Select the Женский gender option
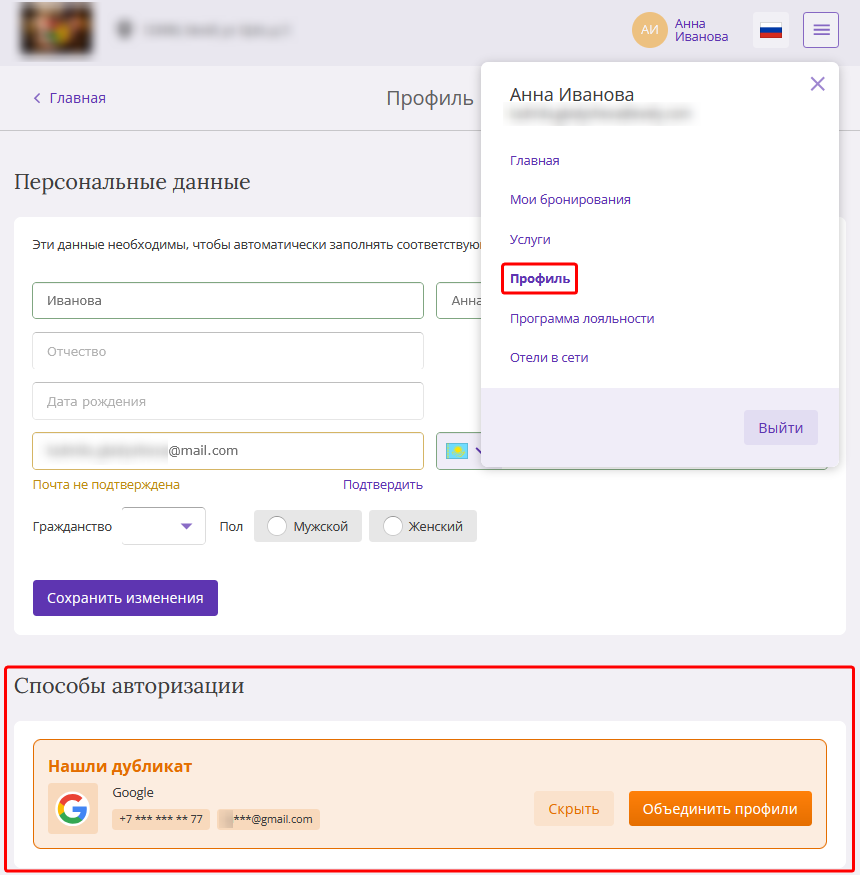860x875 pixels. (x=423, y=526)
